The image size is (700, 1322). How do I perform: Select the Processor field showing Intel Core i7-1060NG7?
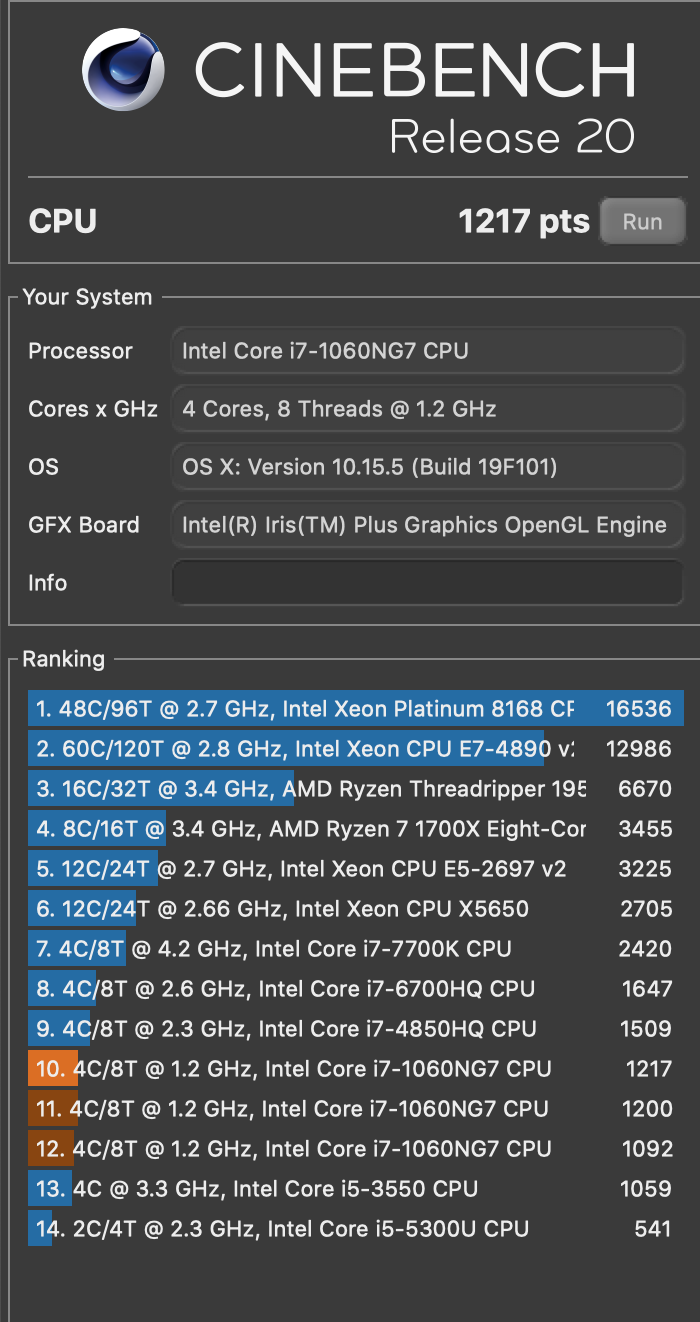click(x=428, y=351)
